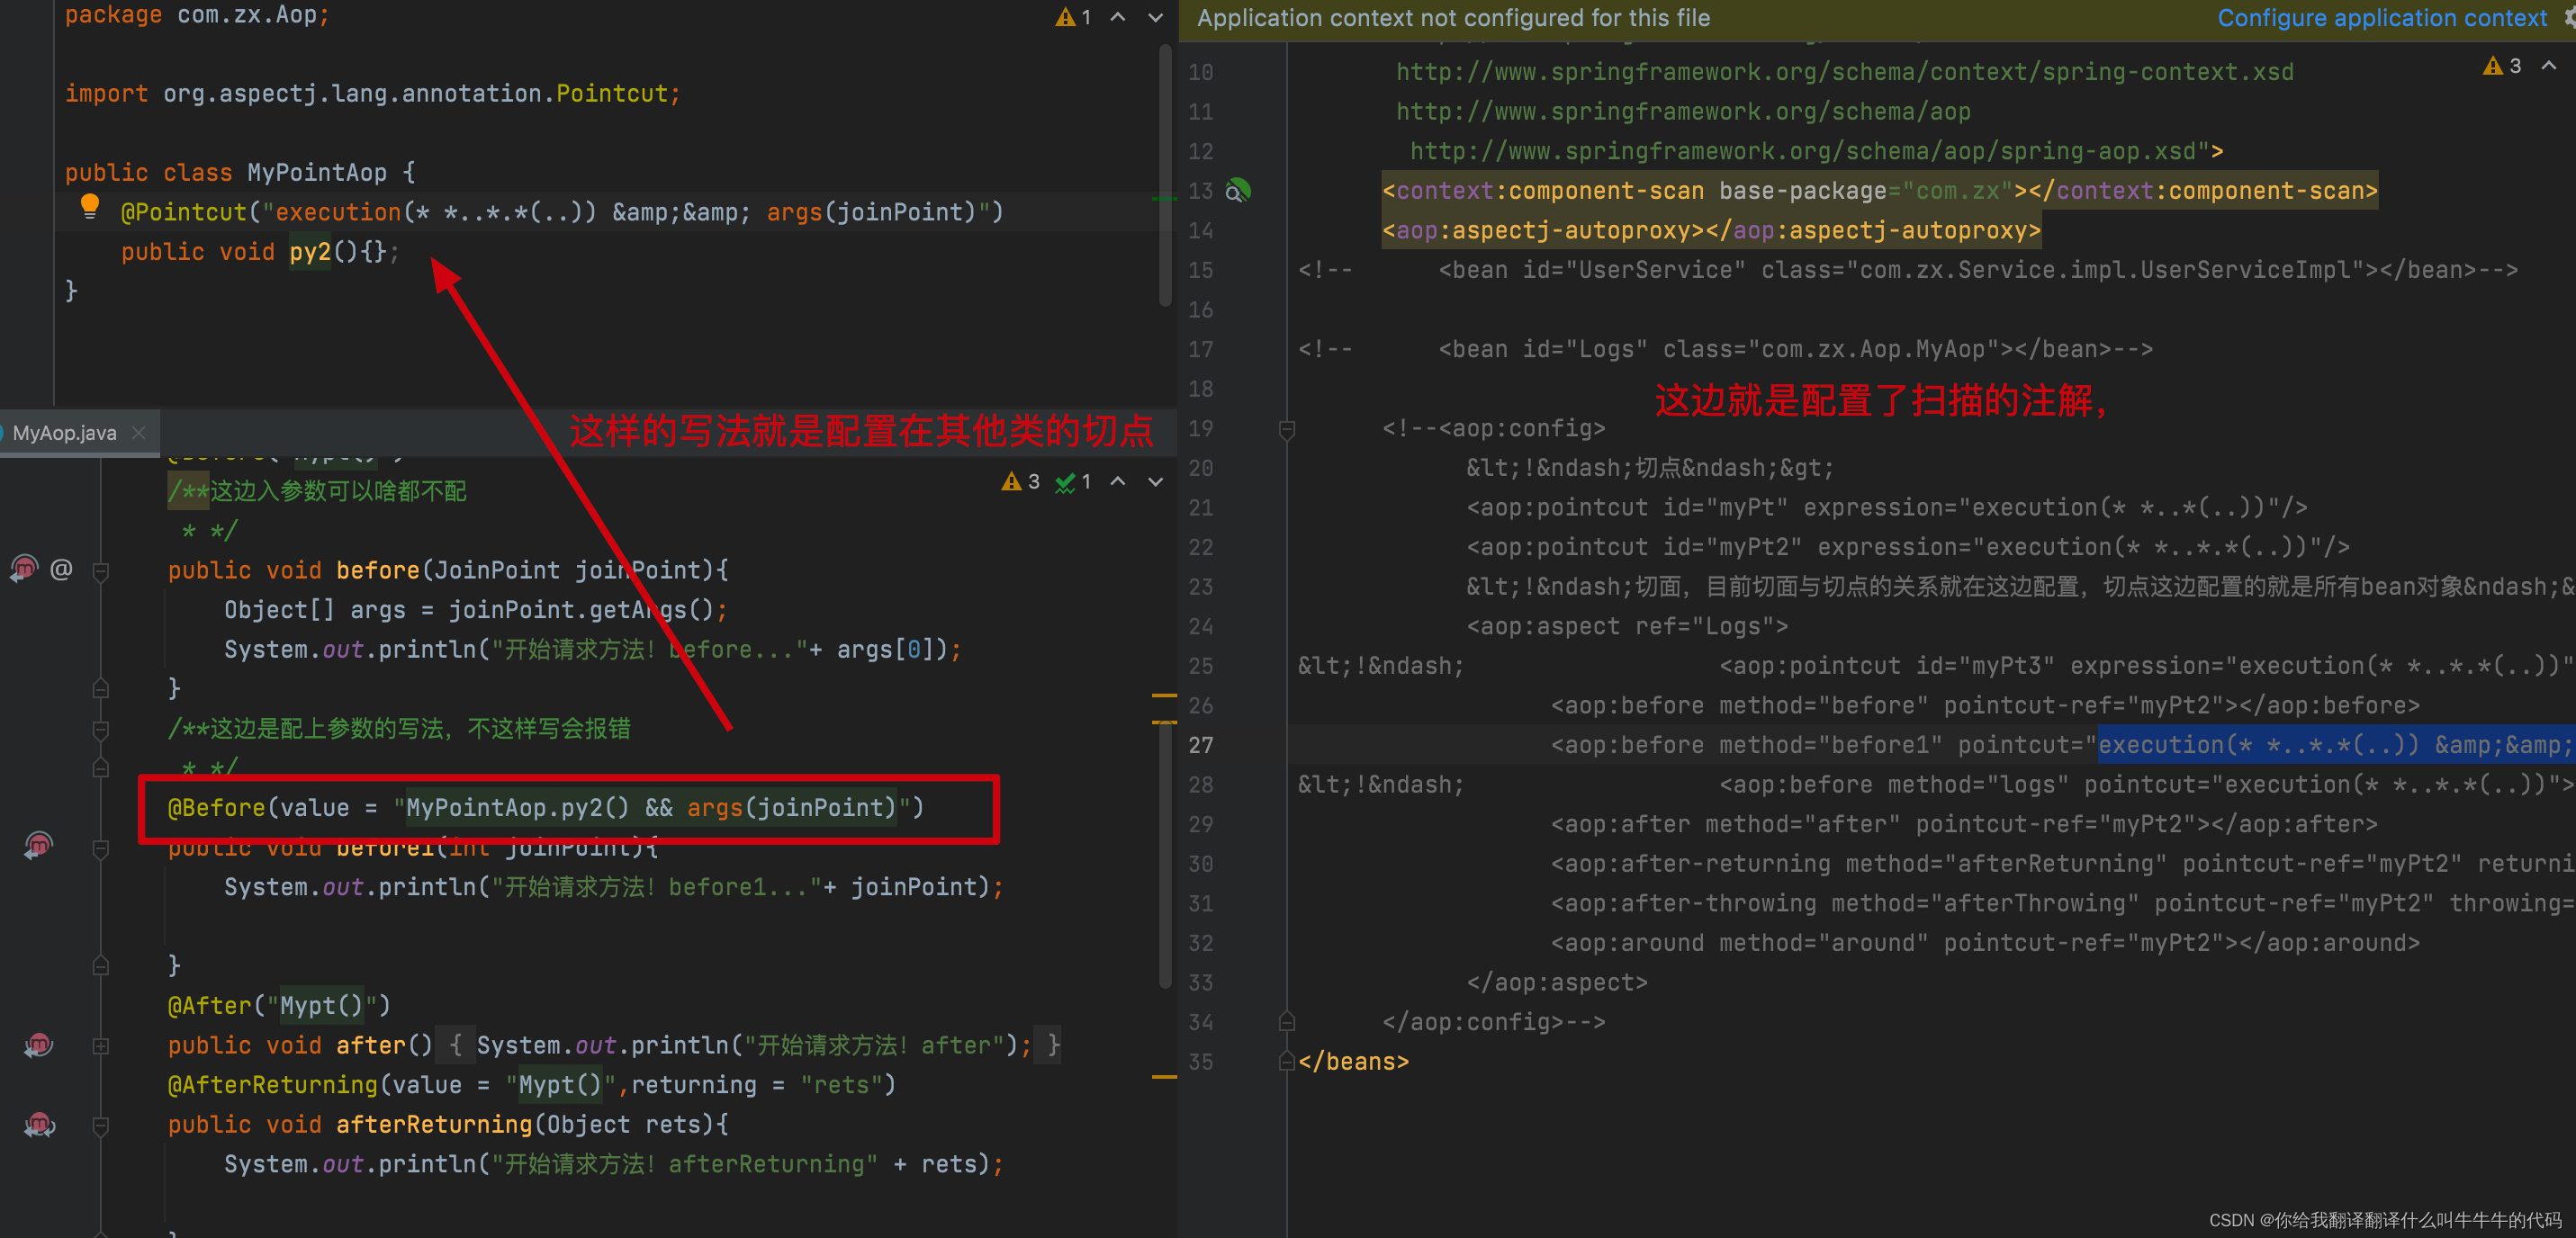Expand the folded after() method body
The height and width of the screenshot is (1238, 2576).
[101, 1046]
